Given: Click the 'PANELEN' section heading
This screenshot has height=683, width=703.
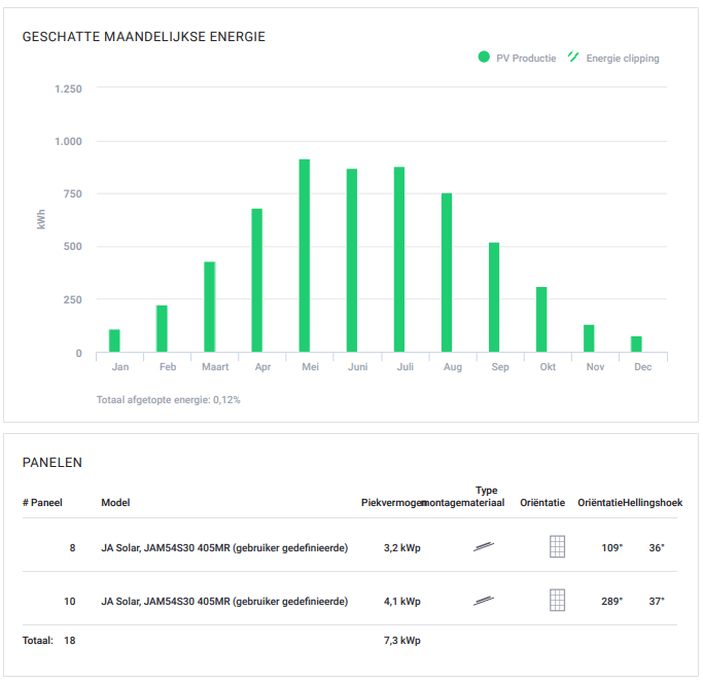Looking at the screenshot, I should pos(52,462).
